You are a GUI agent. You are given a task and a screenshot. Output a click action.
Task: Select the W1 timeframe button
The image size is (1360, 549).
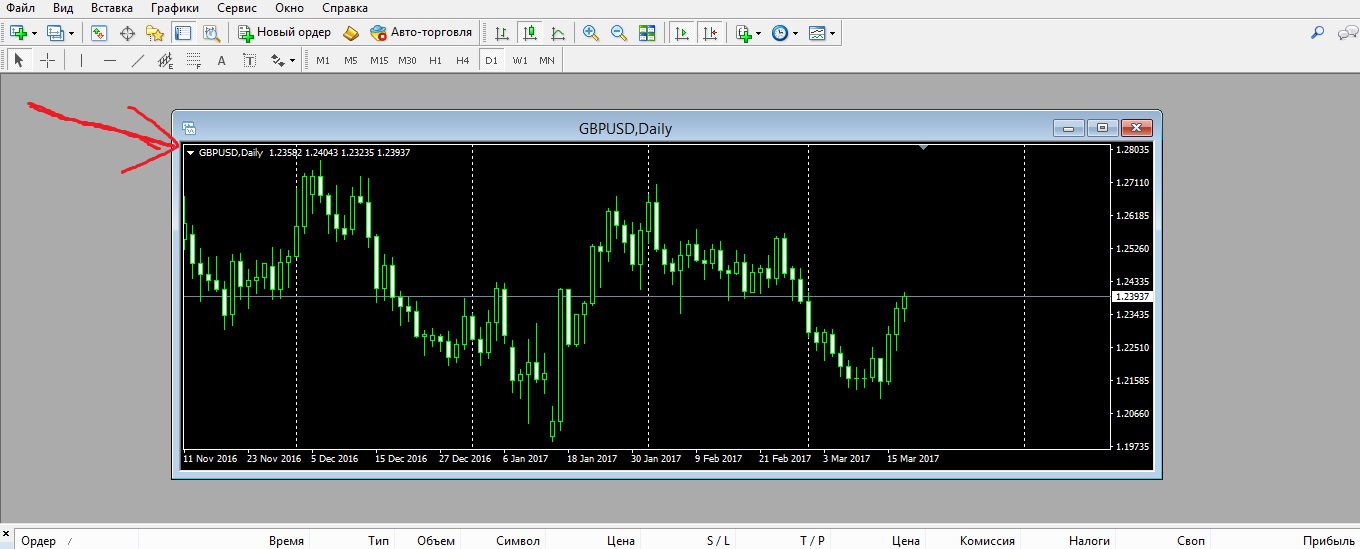click(x=520, y=60)
